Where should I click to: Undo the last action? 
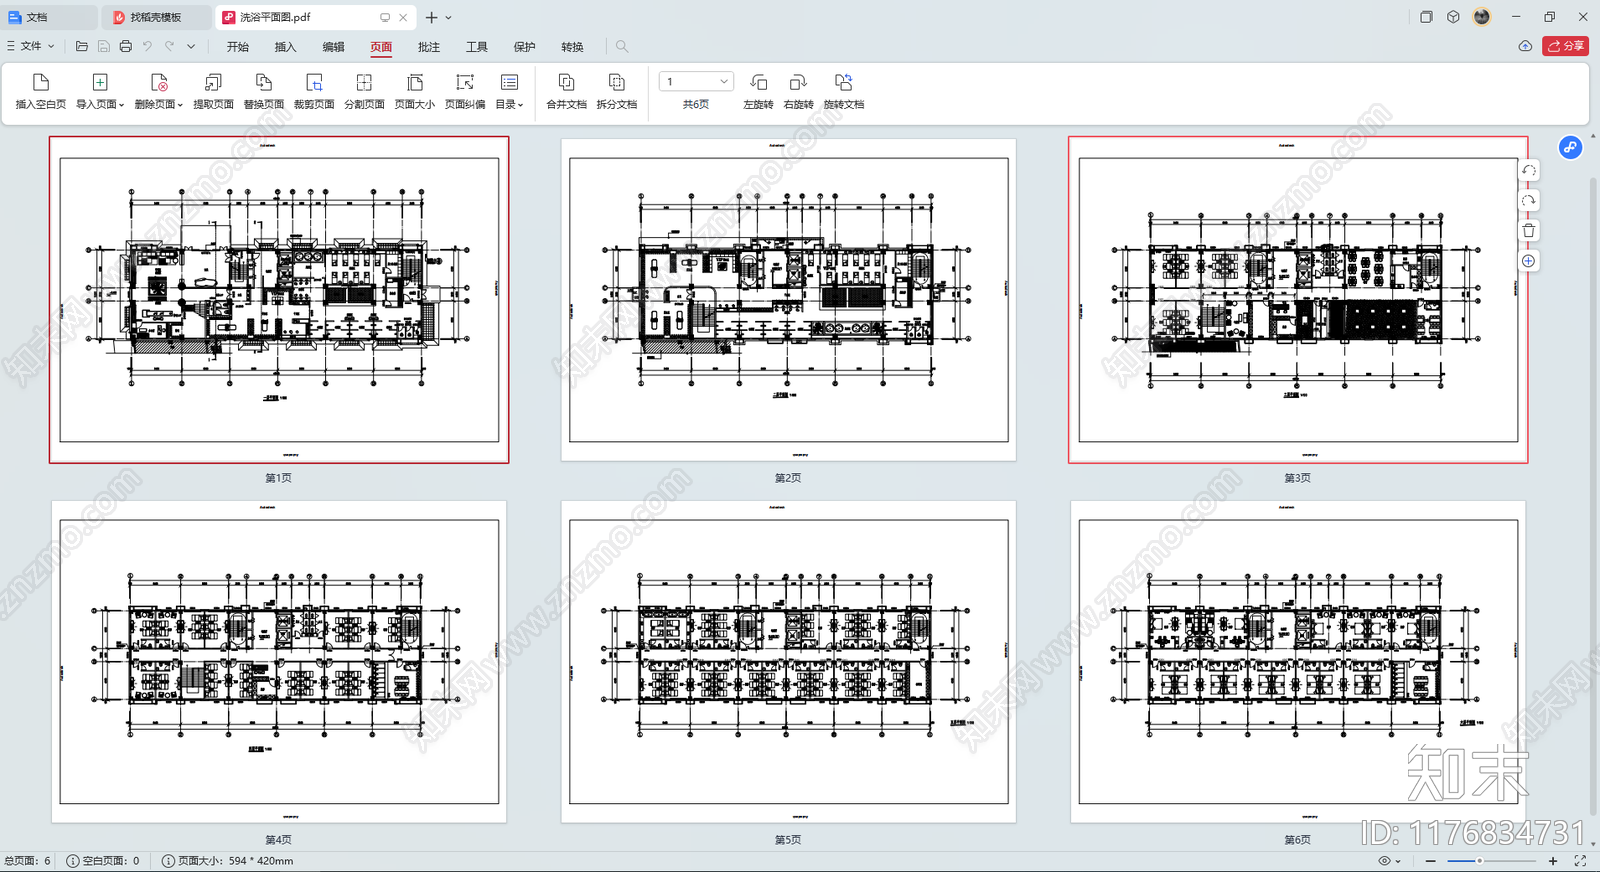(147, 46)
